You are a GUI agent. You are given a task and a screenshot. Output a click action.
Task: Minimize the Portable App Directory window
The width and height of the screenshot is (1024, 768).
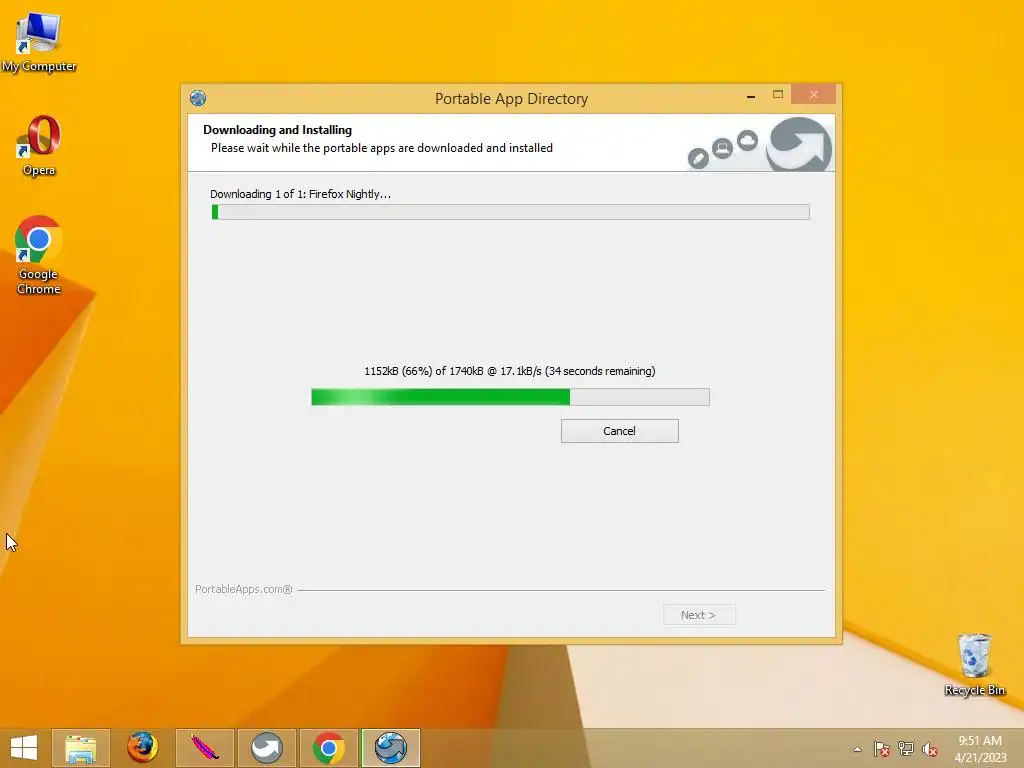[751, 95]
